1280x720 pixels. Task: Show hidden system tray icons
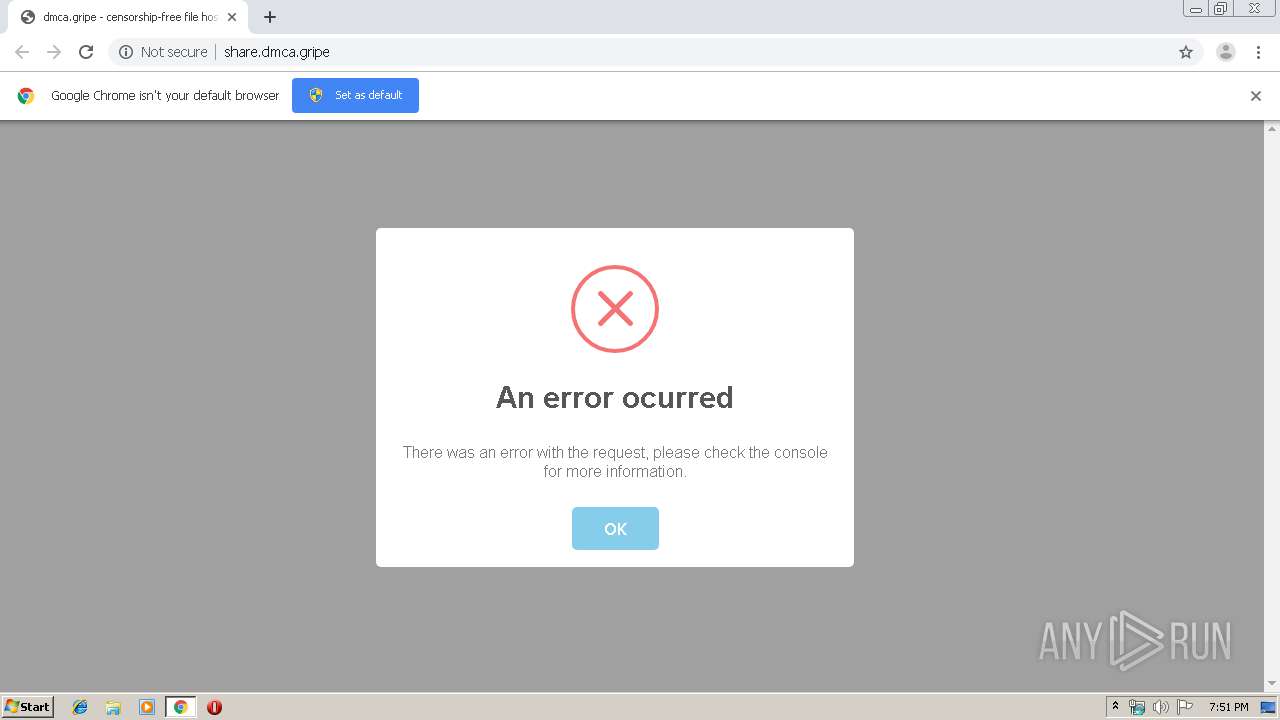(1115, 707)
